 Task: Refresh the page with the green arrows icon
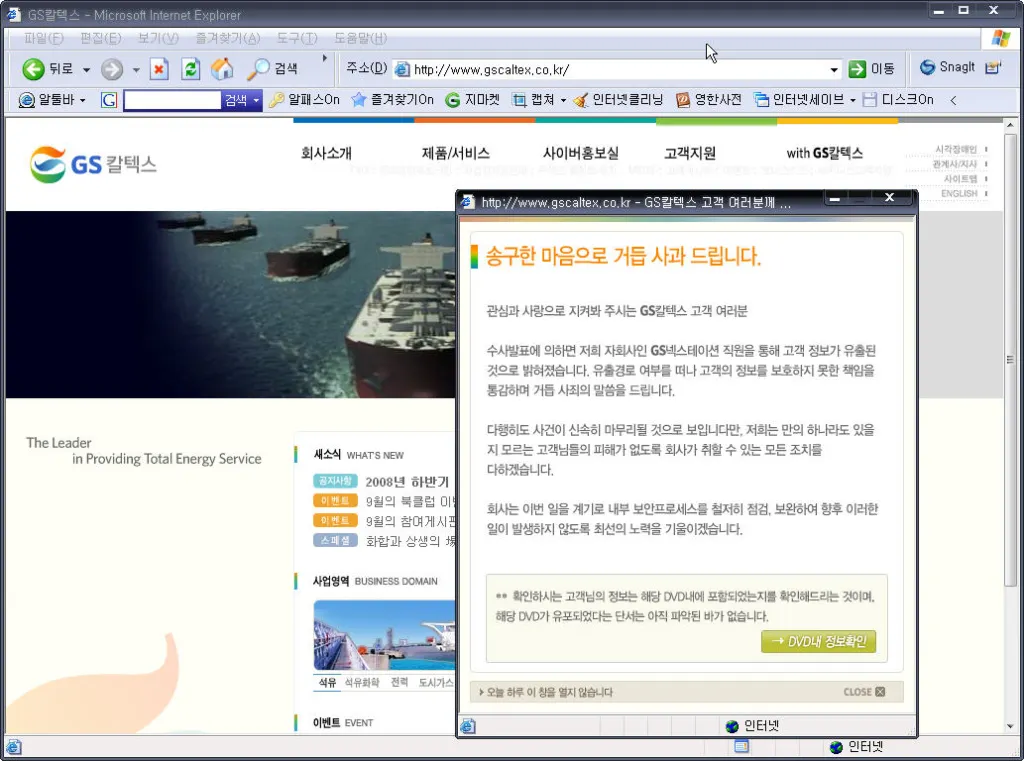[190, 69]
